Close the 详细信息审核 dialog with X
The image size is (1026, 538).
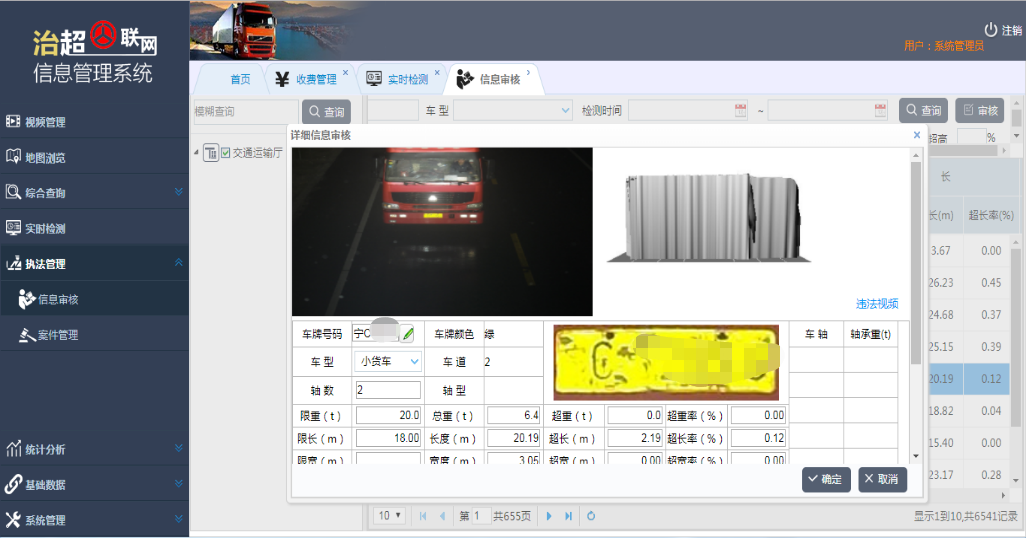(916, 134)
